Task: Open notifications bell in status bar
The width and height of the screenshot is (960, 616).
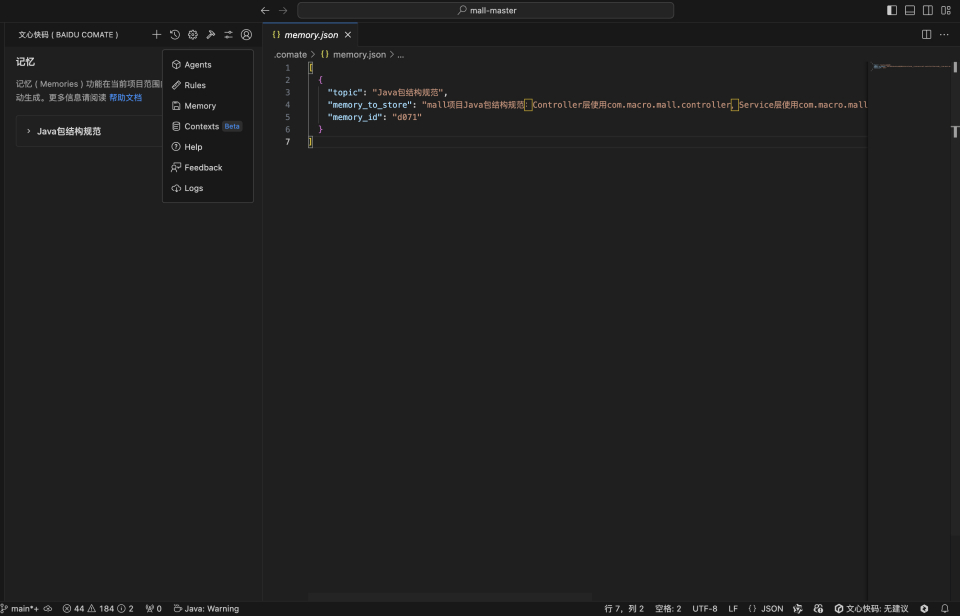Action: [x=944, y=608]
